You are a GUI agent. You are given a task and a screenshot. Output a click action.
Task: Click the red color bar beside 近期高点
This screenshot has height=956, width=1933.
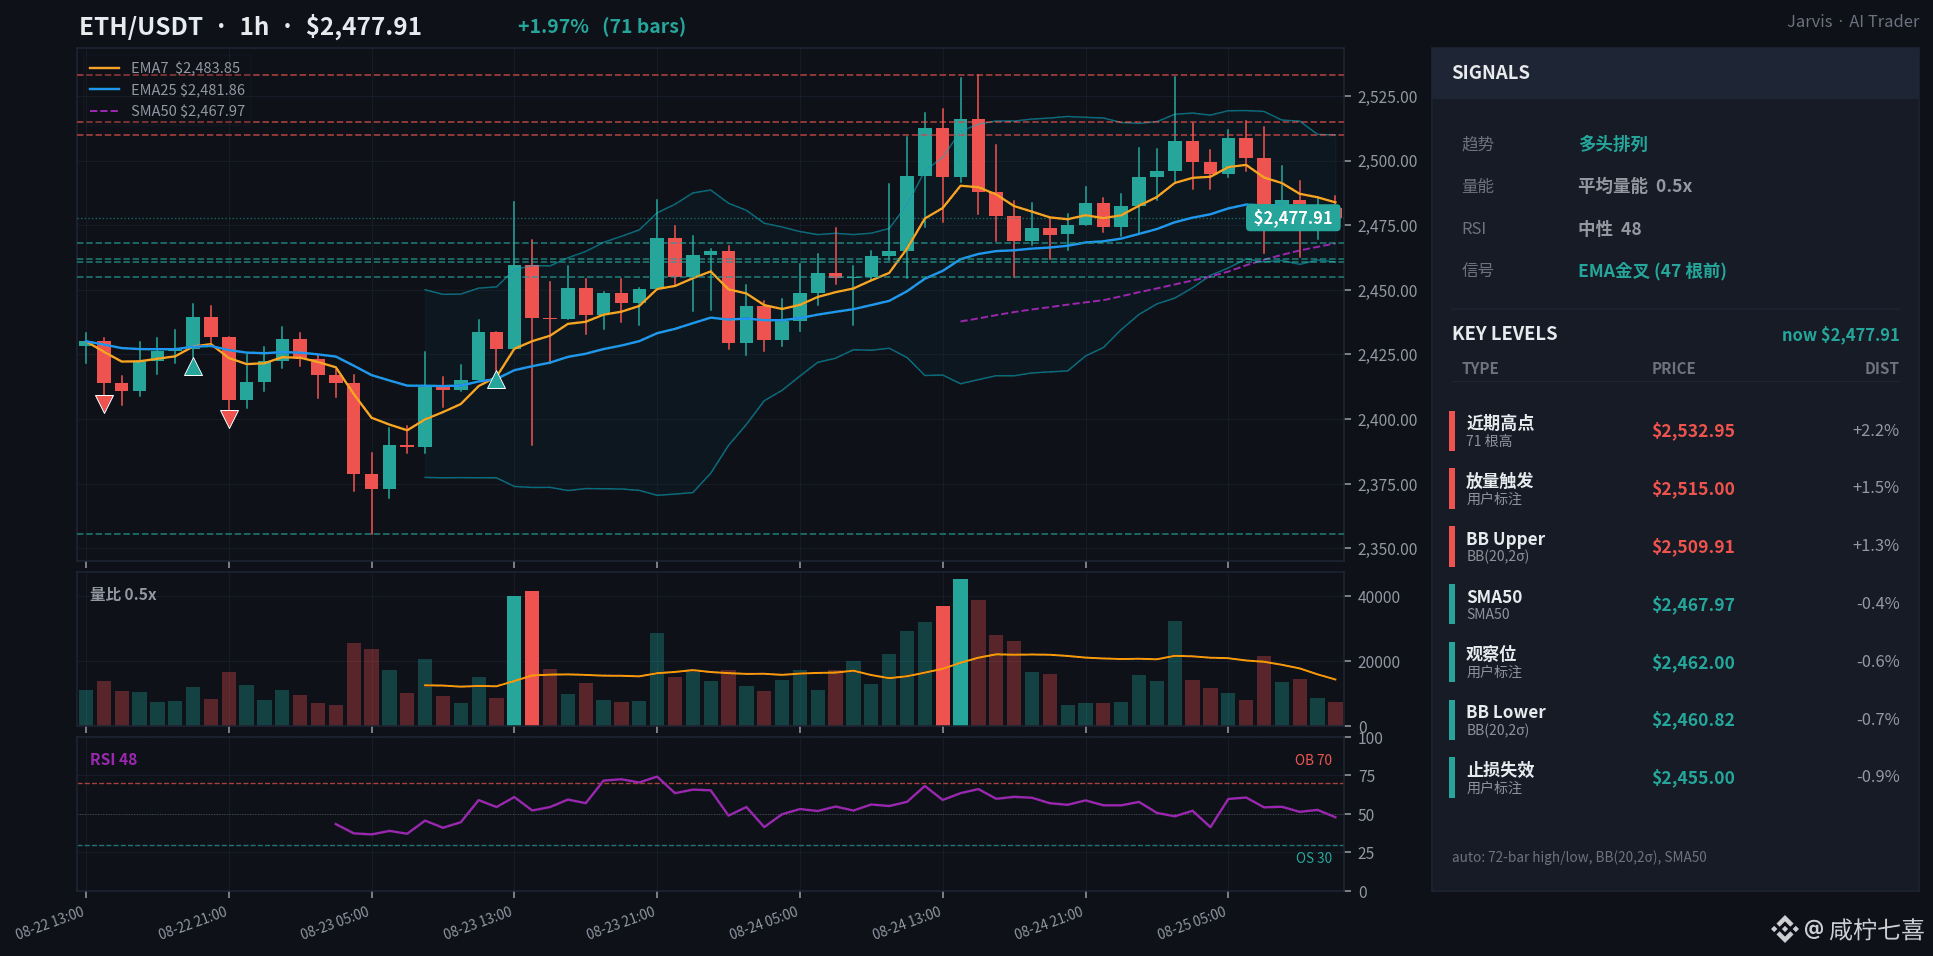point(1452,431)
